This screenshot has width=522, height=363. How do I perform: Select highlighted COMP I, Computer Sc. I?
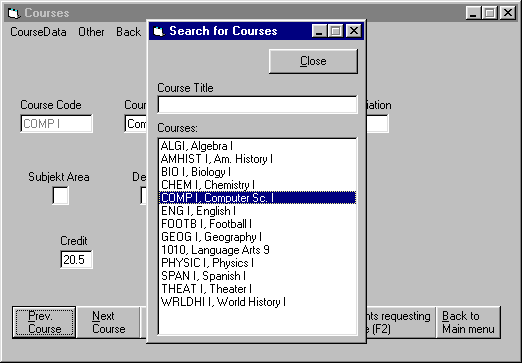pyautogui.click(x=257, y=198)
